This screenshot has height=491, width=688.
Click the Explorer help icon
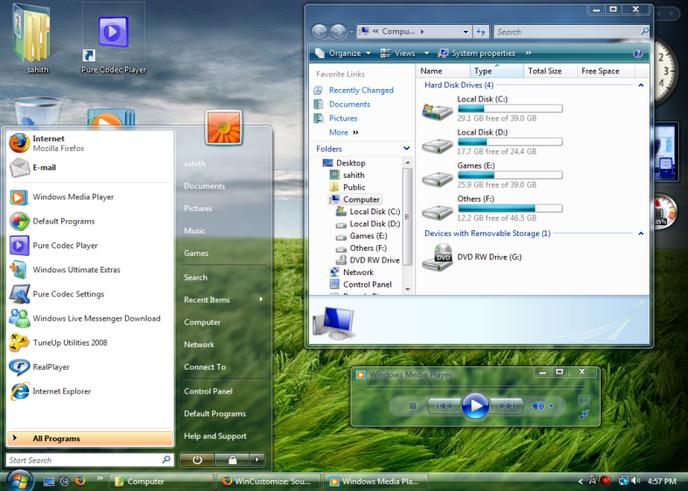pyautogui.click(x=638, y=54)
